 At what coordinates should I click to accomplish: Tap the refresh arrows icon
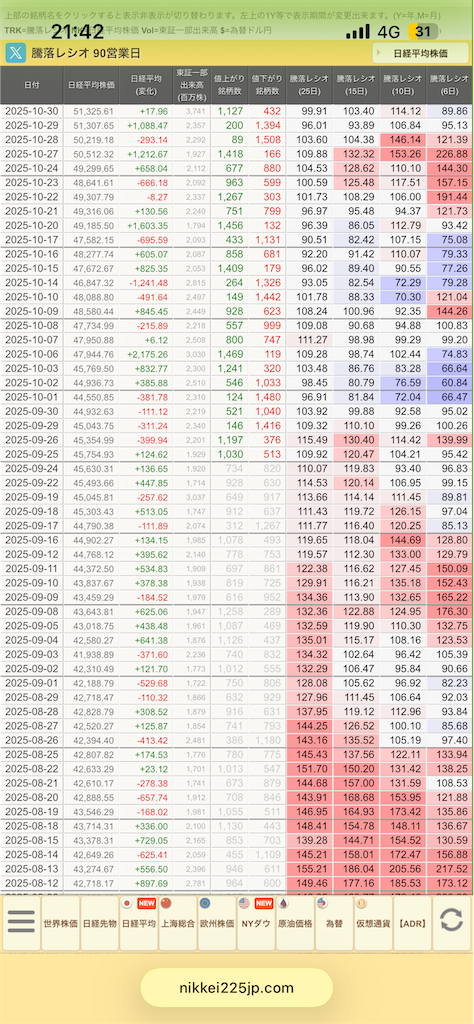point(451,920)
